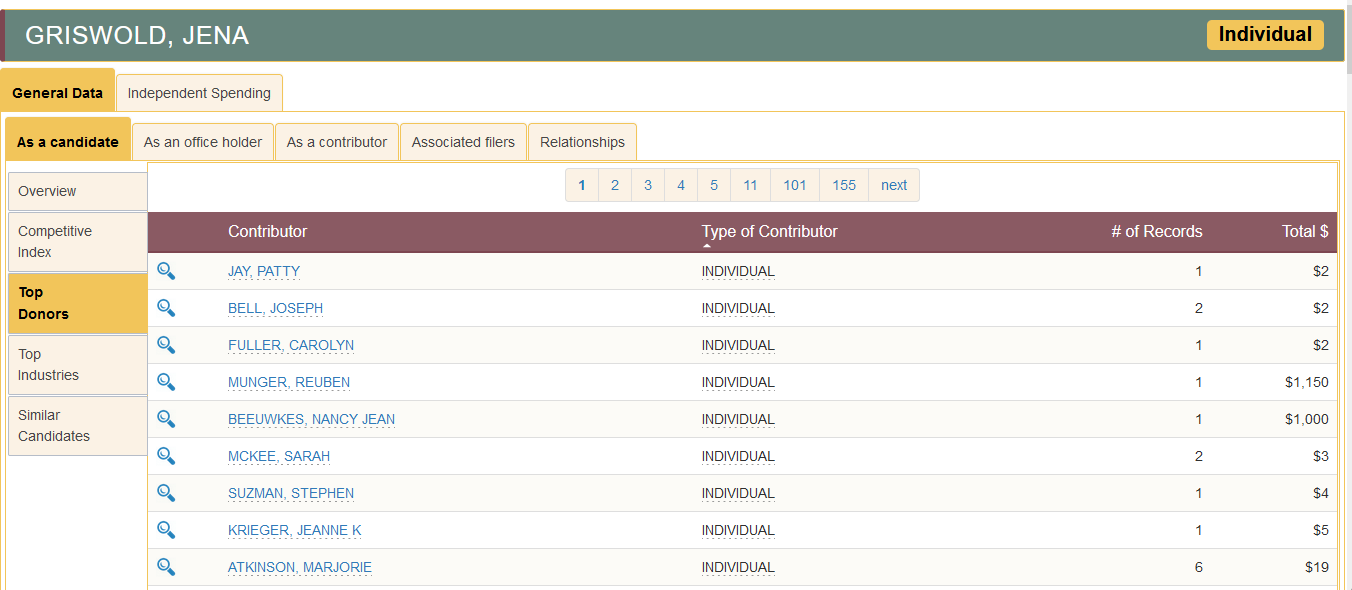Jump to page 101 in pagination
Screen dimensions: 1352x590
point(795,185)
